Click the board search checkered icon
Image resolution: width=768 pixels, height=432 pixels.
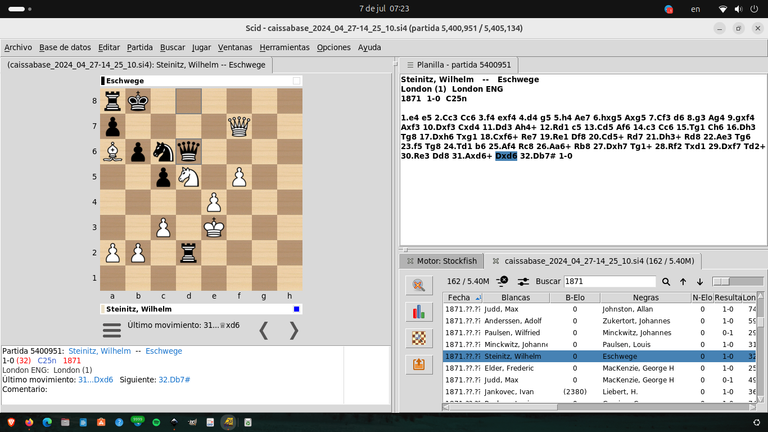coord(419,338)
